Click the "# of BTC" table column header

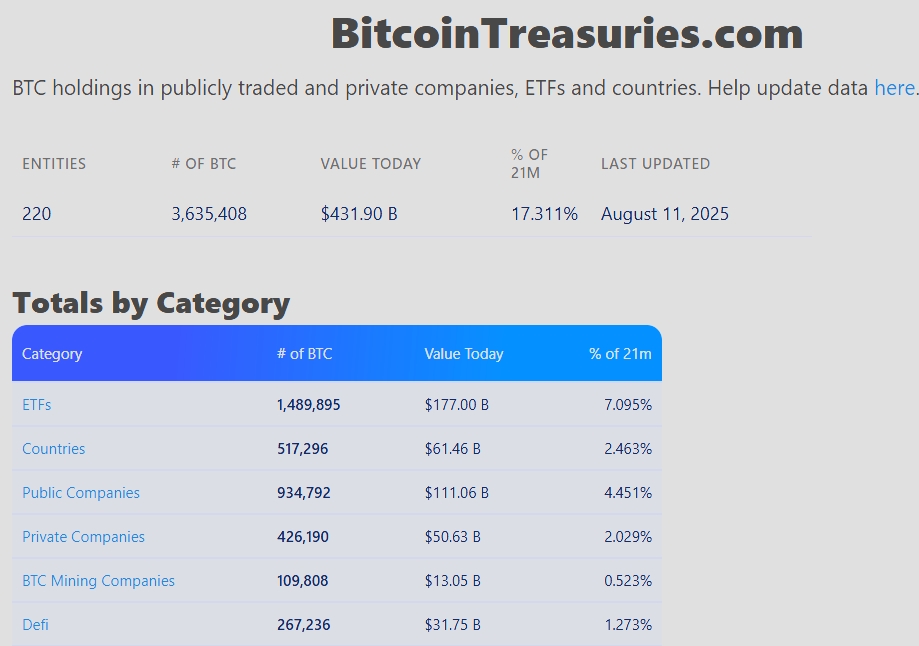305,354
